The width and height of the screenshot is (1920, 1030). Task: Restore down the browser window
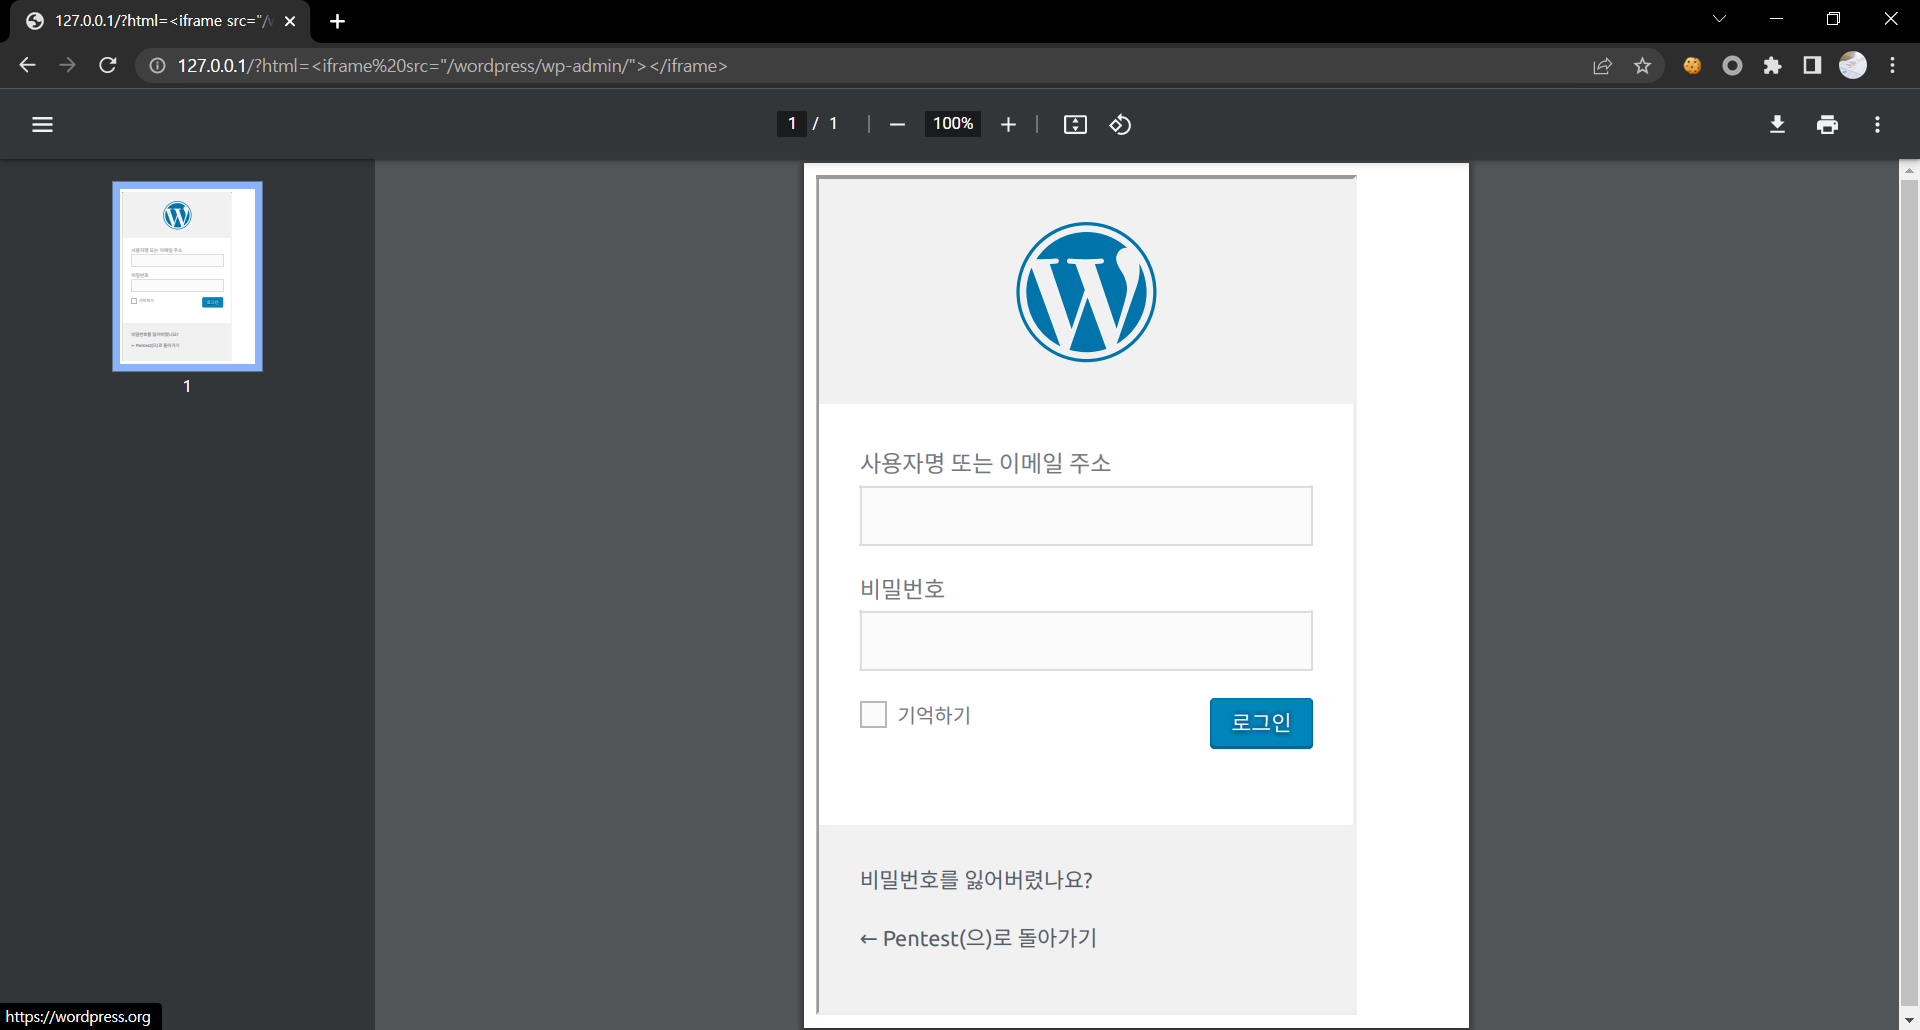1833,19
